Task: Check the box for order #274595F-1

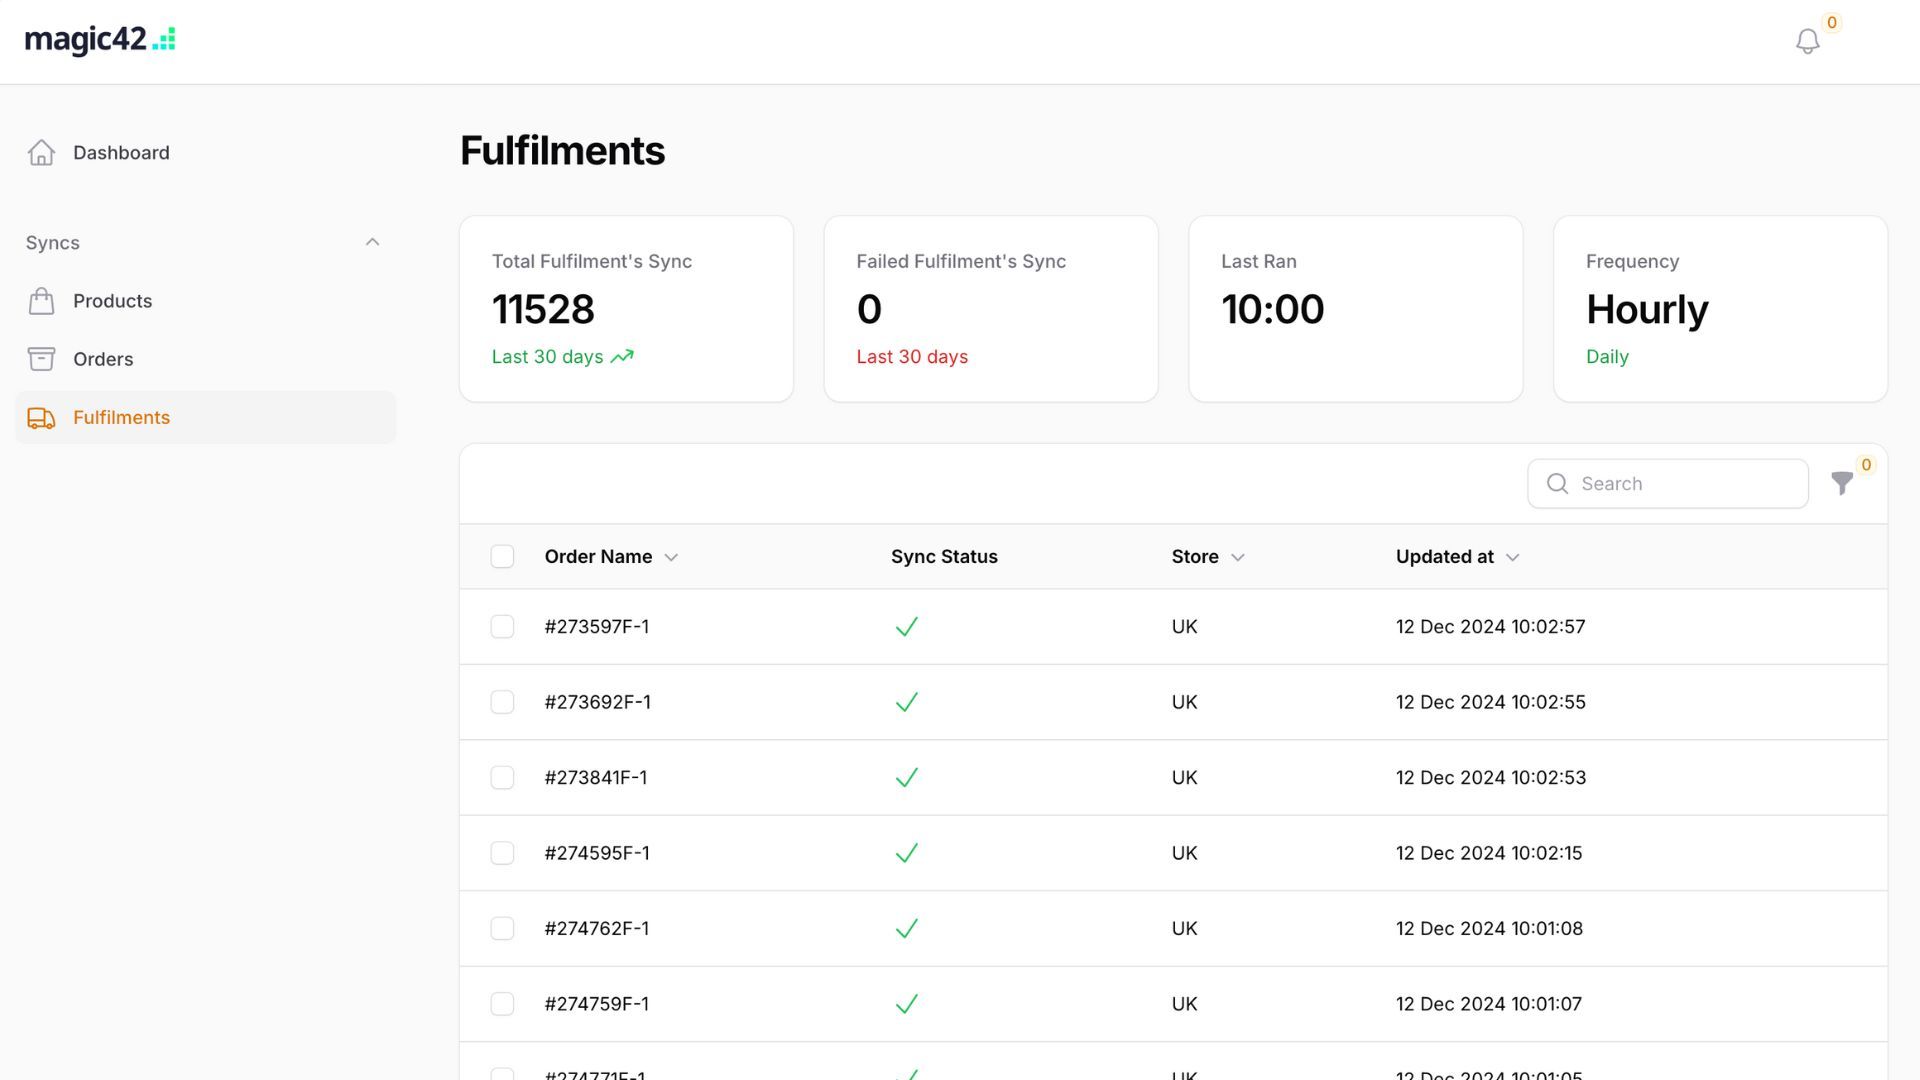Action: coord(502,854)
